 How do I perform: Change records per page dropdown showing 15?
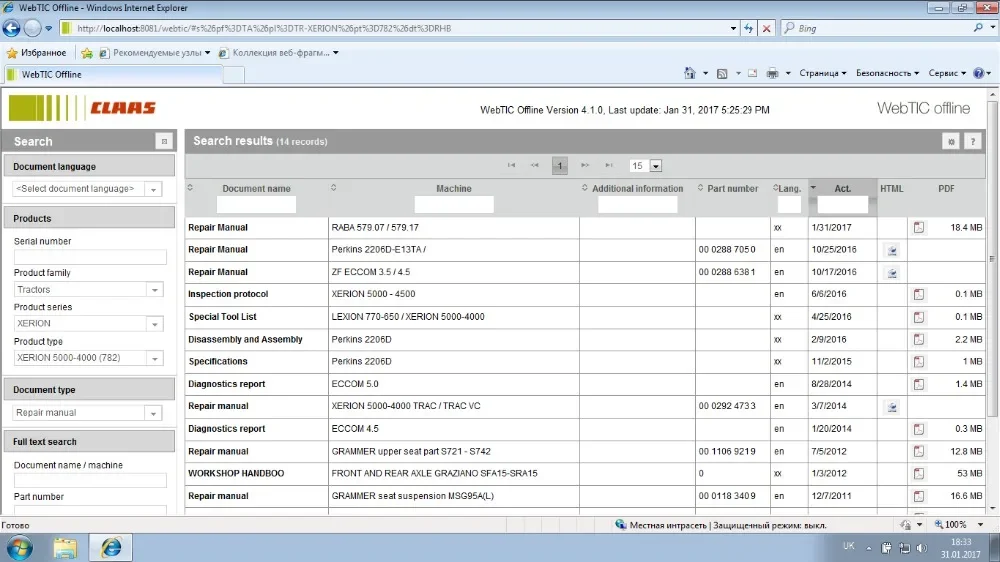(x=655, y=166)
